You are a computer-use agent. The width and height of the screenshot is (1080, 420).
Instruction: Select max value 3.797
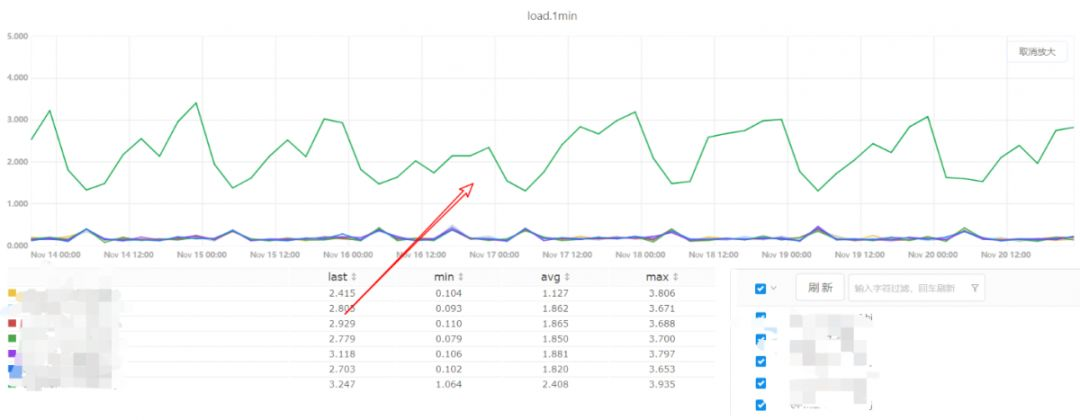tap(663, 354)
